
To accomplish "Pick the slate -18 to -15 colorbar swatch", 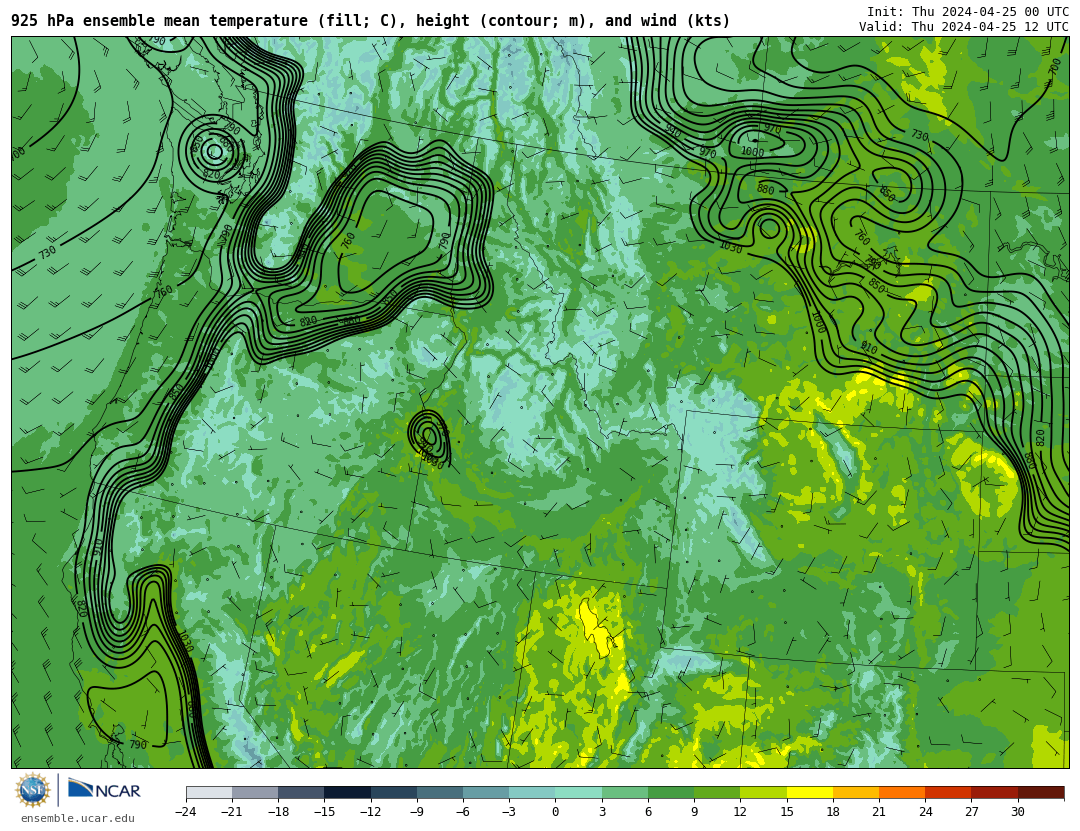I will point(302,792).
